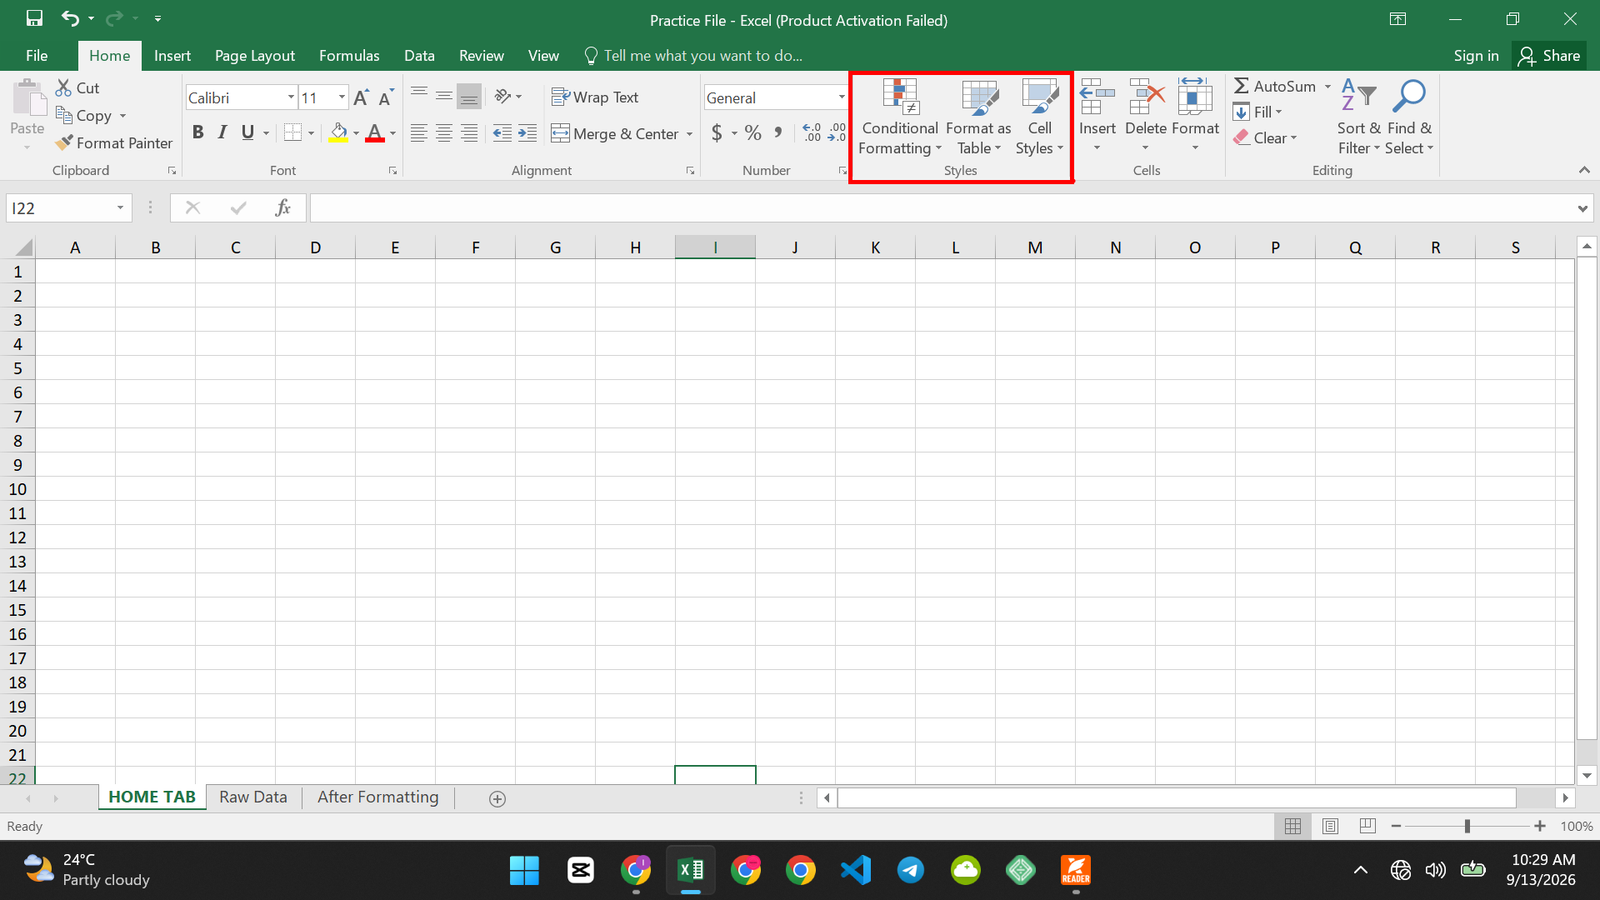Expand the Calibri font name dropdown
This screenshot has width=1600, height=900.
(x=291, y=97)
